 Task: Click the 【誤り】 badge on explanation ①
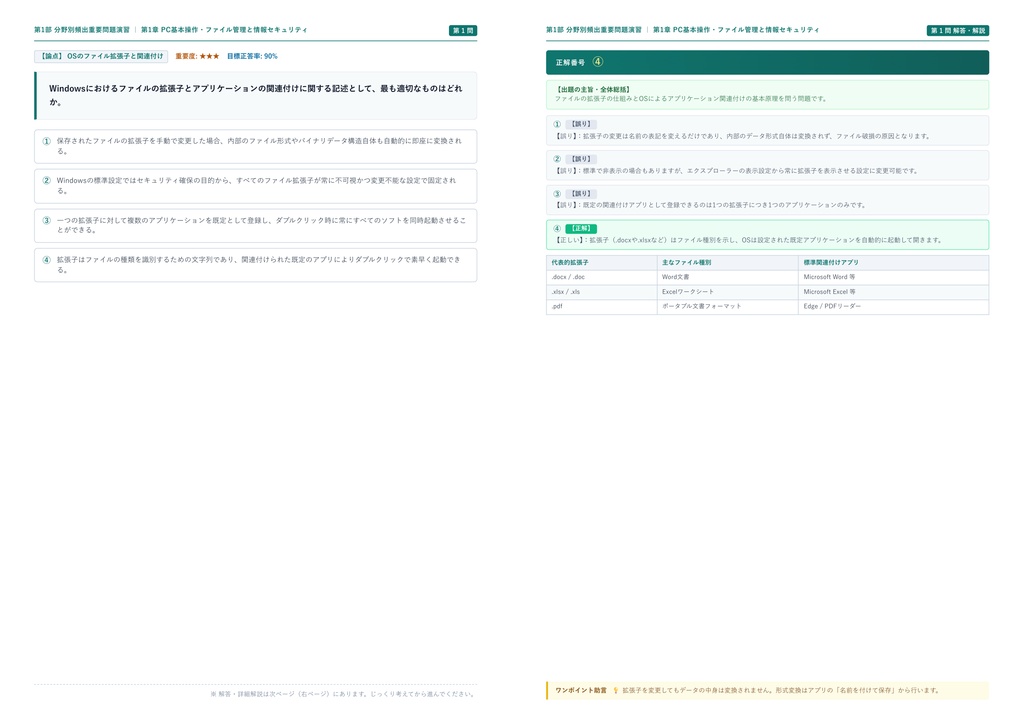click(x=581, y=124)
